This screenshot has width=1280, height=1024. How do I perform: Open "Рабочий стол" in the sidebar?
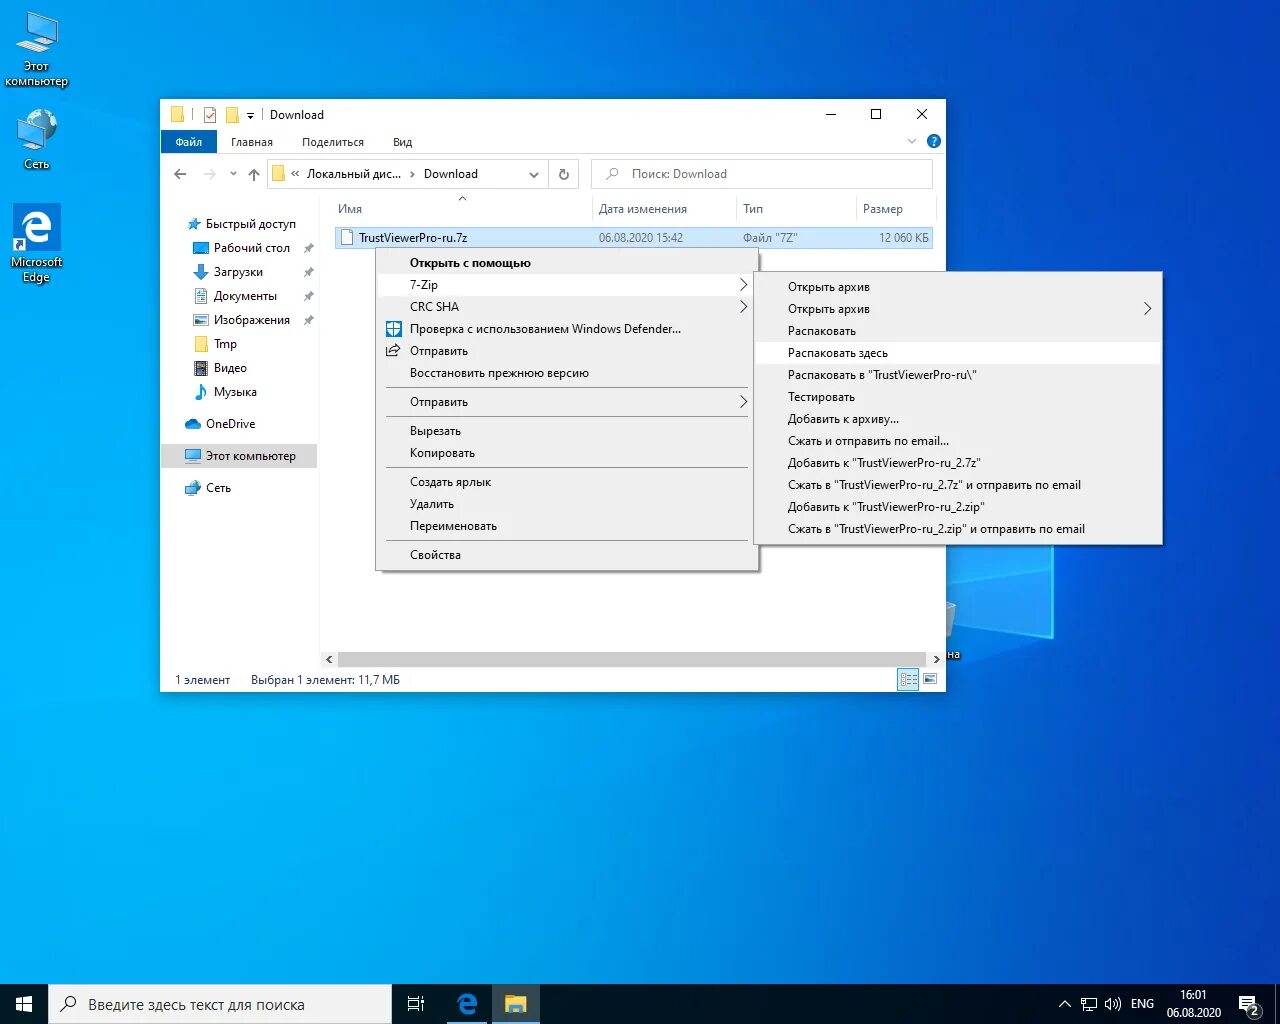point(251,248)
